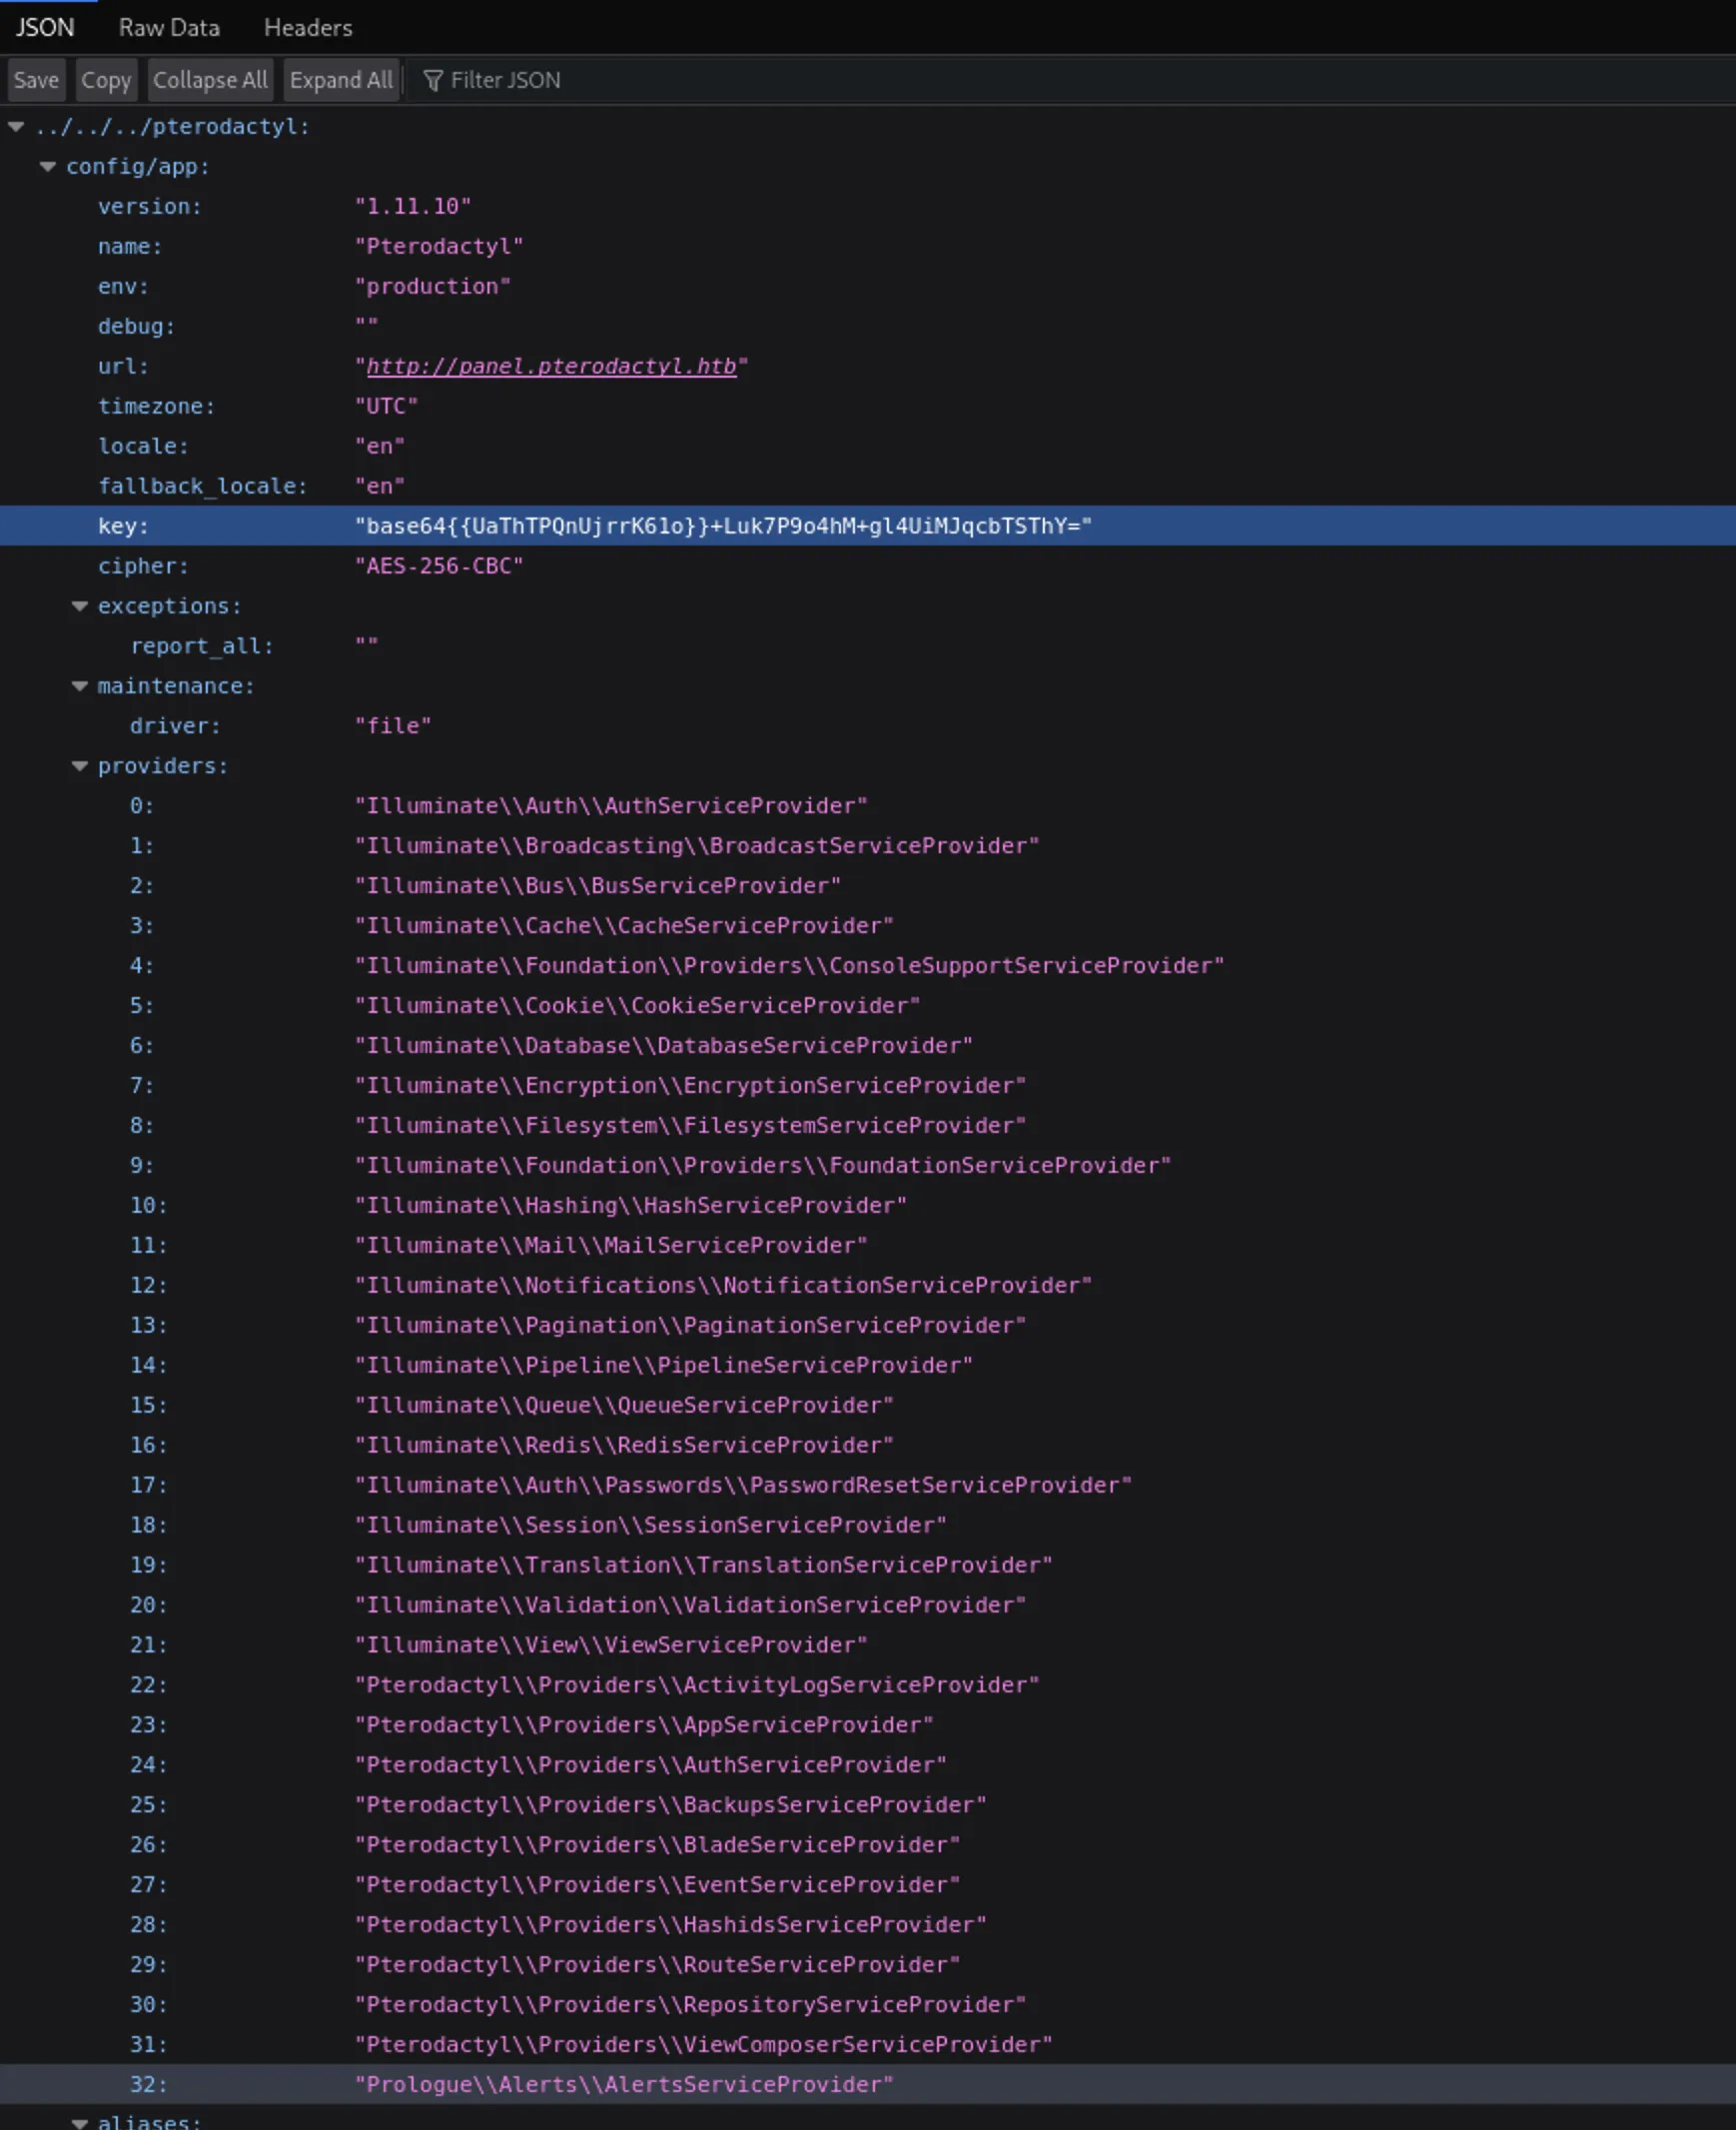This screenshot has height=2130, width=1736.
Task: Select the timezone "UTC" row
Action: pyautogui.click(x=868, y=406)
